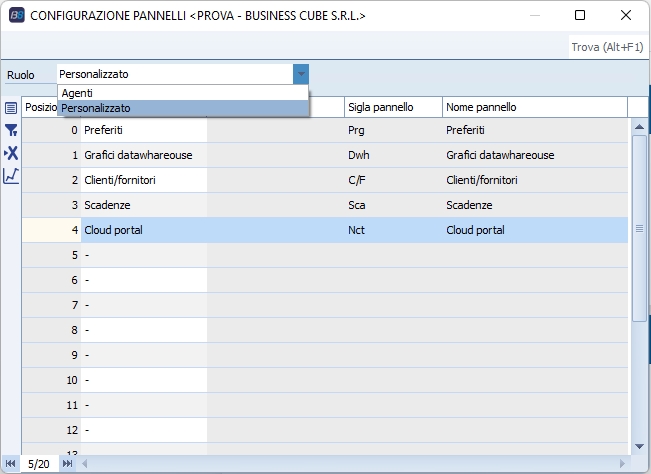The image size is (651, 474).
Task: Click Clienti/fornitori in Nome pannello column
Action: point(535,180)
